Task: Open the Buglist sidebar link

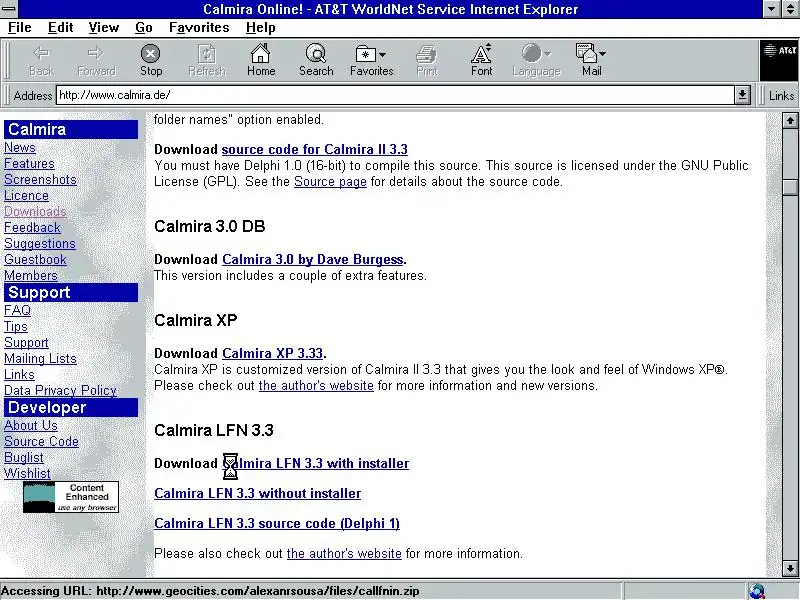Action: (23, 458)
